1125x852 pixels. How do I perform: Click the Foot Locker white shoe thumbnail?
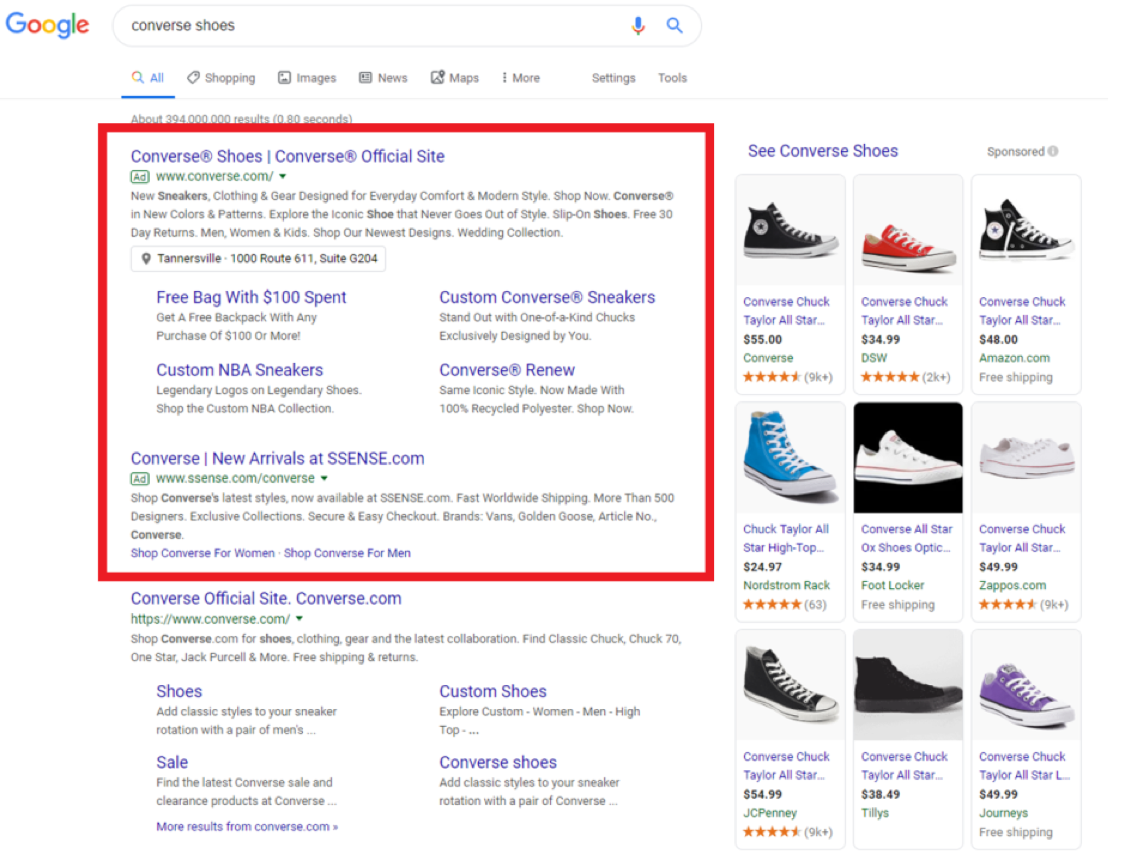click(908, 458)
